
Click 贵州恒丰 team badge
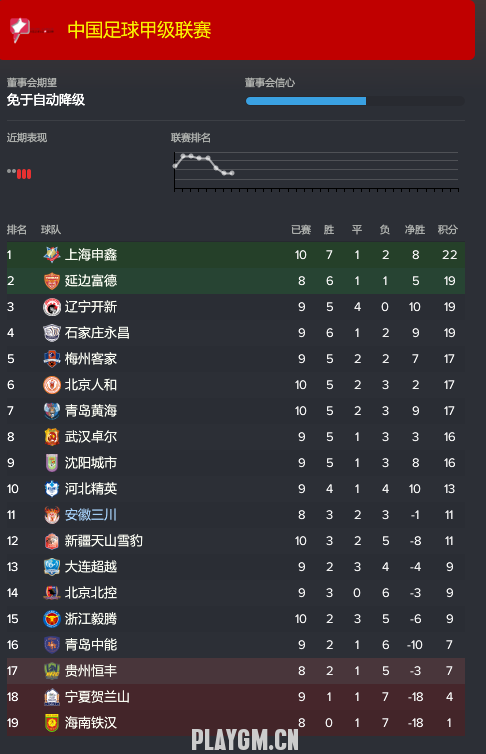(x=51, y=671)
